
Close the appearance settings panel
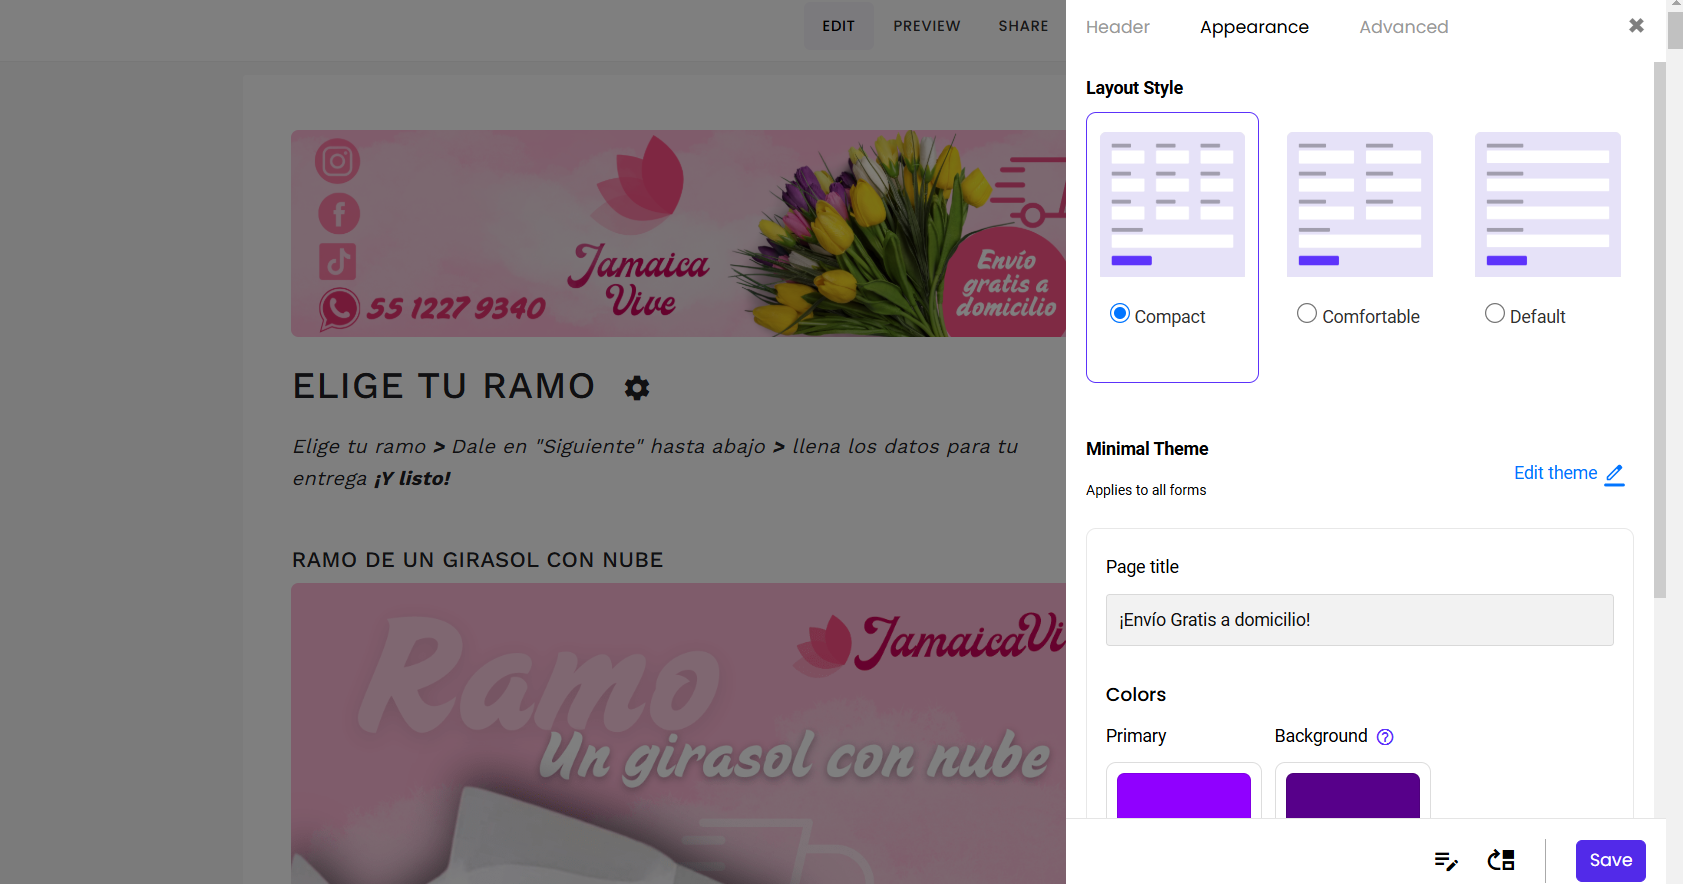(1636, 26)
